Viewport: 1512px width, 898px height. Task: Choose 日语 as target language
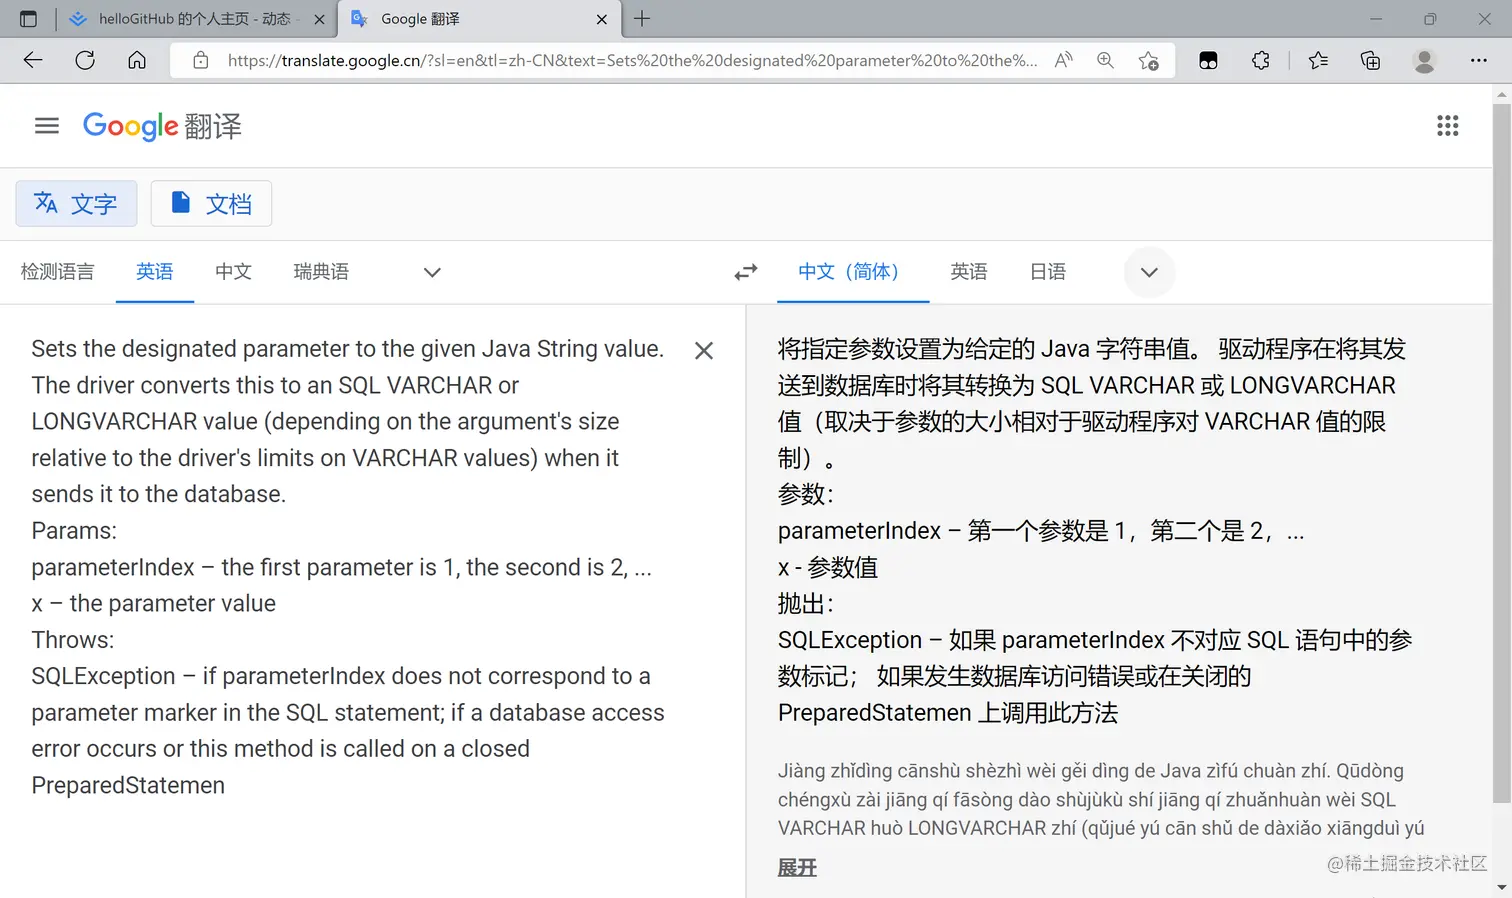point(1048,272)
